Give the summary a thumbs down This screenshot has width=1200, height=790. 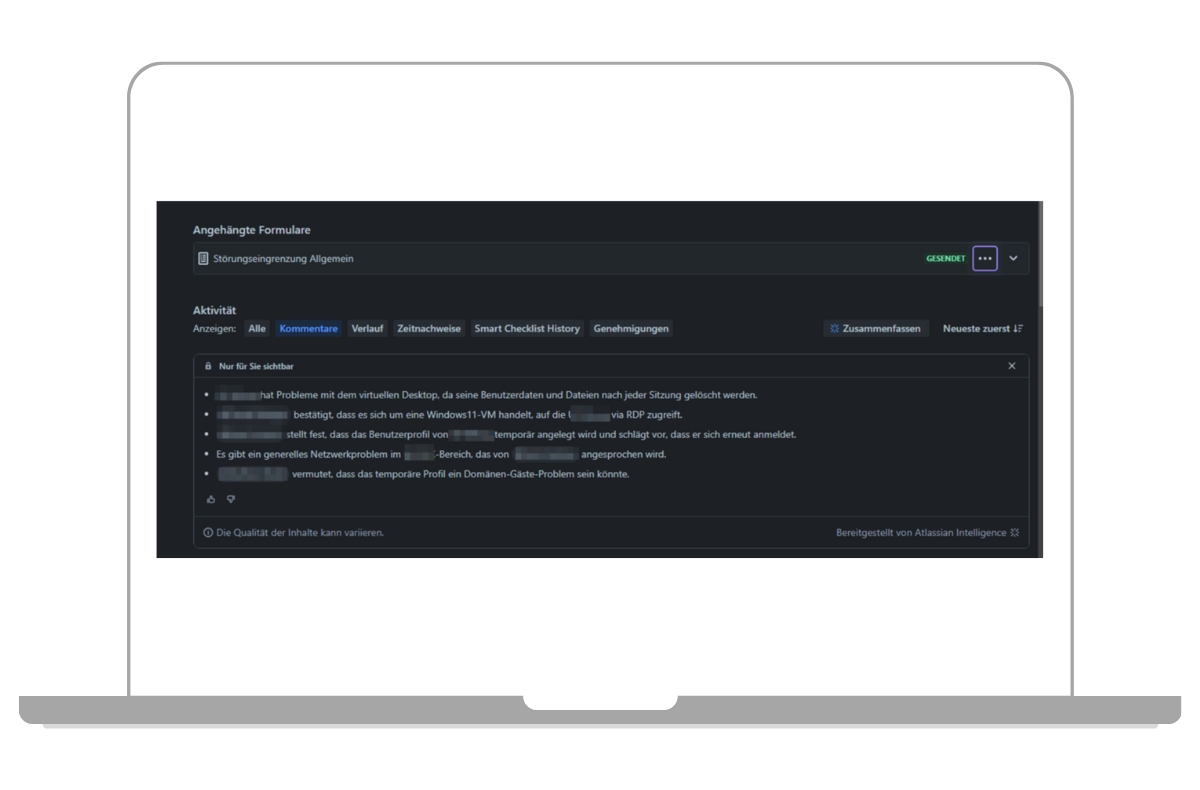(x=231, y=498)
